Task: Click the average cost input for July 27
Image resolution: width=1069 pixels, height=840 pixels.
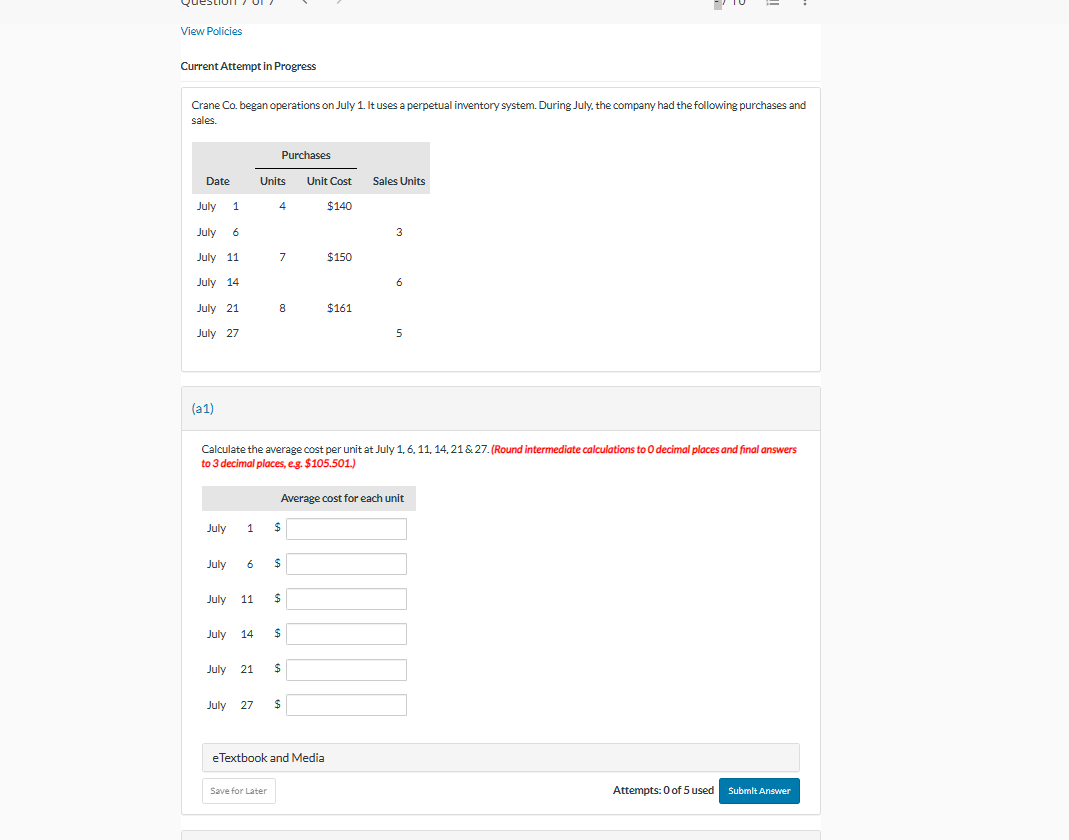Action: 346,704
